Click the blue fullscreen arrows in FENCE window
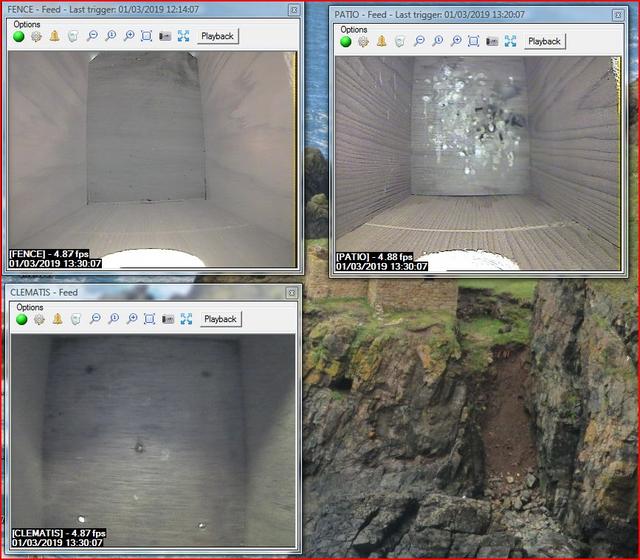Screen dimensions: 640x560 184,36
